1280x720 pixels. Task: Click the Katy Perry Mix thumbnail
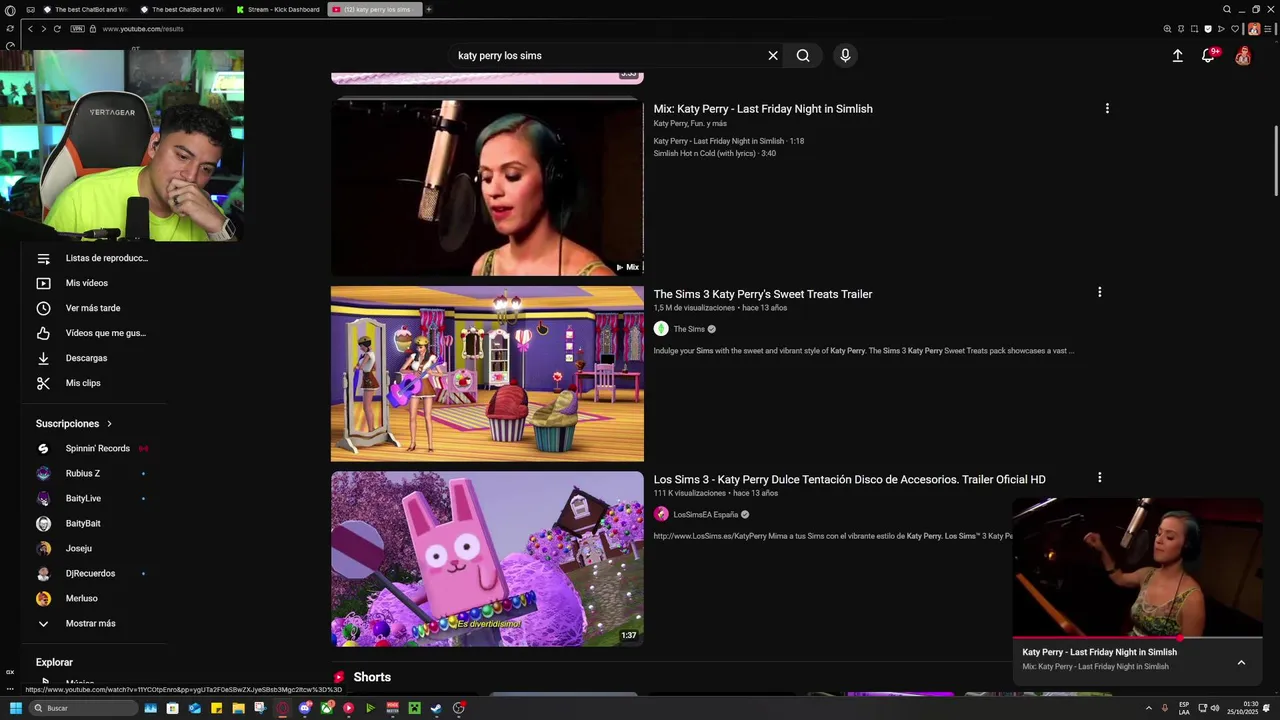pos(487,187)
